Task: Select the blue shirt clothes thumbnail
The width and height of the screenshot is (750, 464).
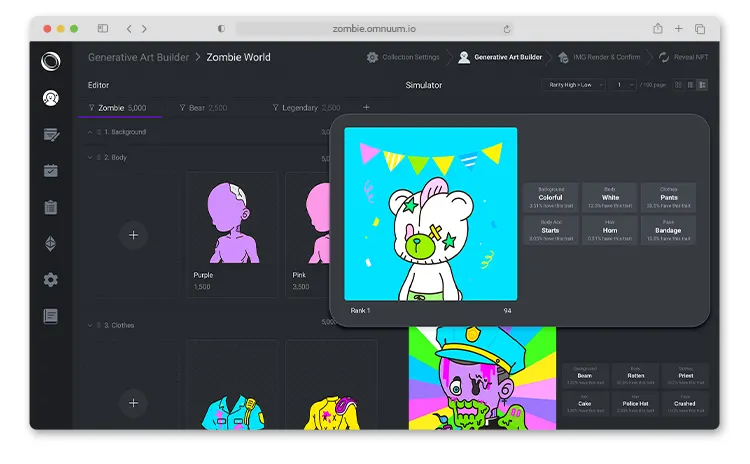Action: [x=232, y=385]
